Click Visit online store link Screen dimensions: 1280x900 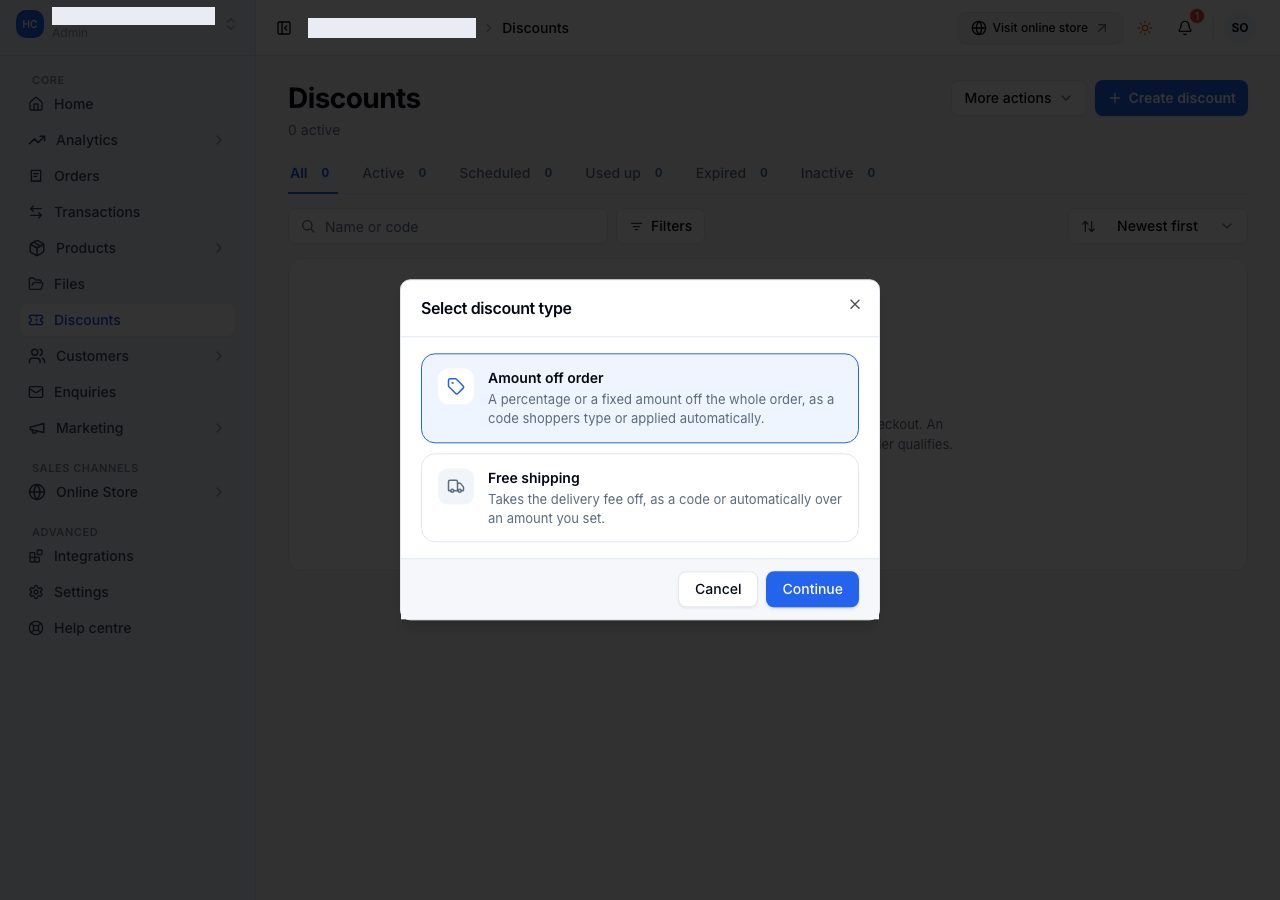click(x=1040, y=28)
